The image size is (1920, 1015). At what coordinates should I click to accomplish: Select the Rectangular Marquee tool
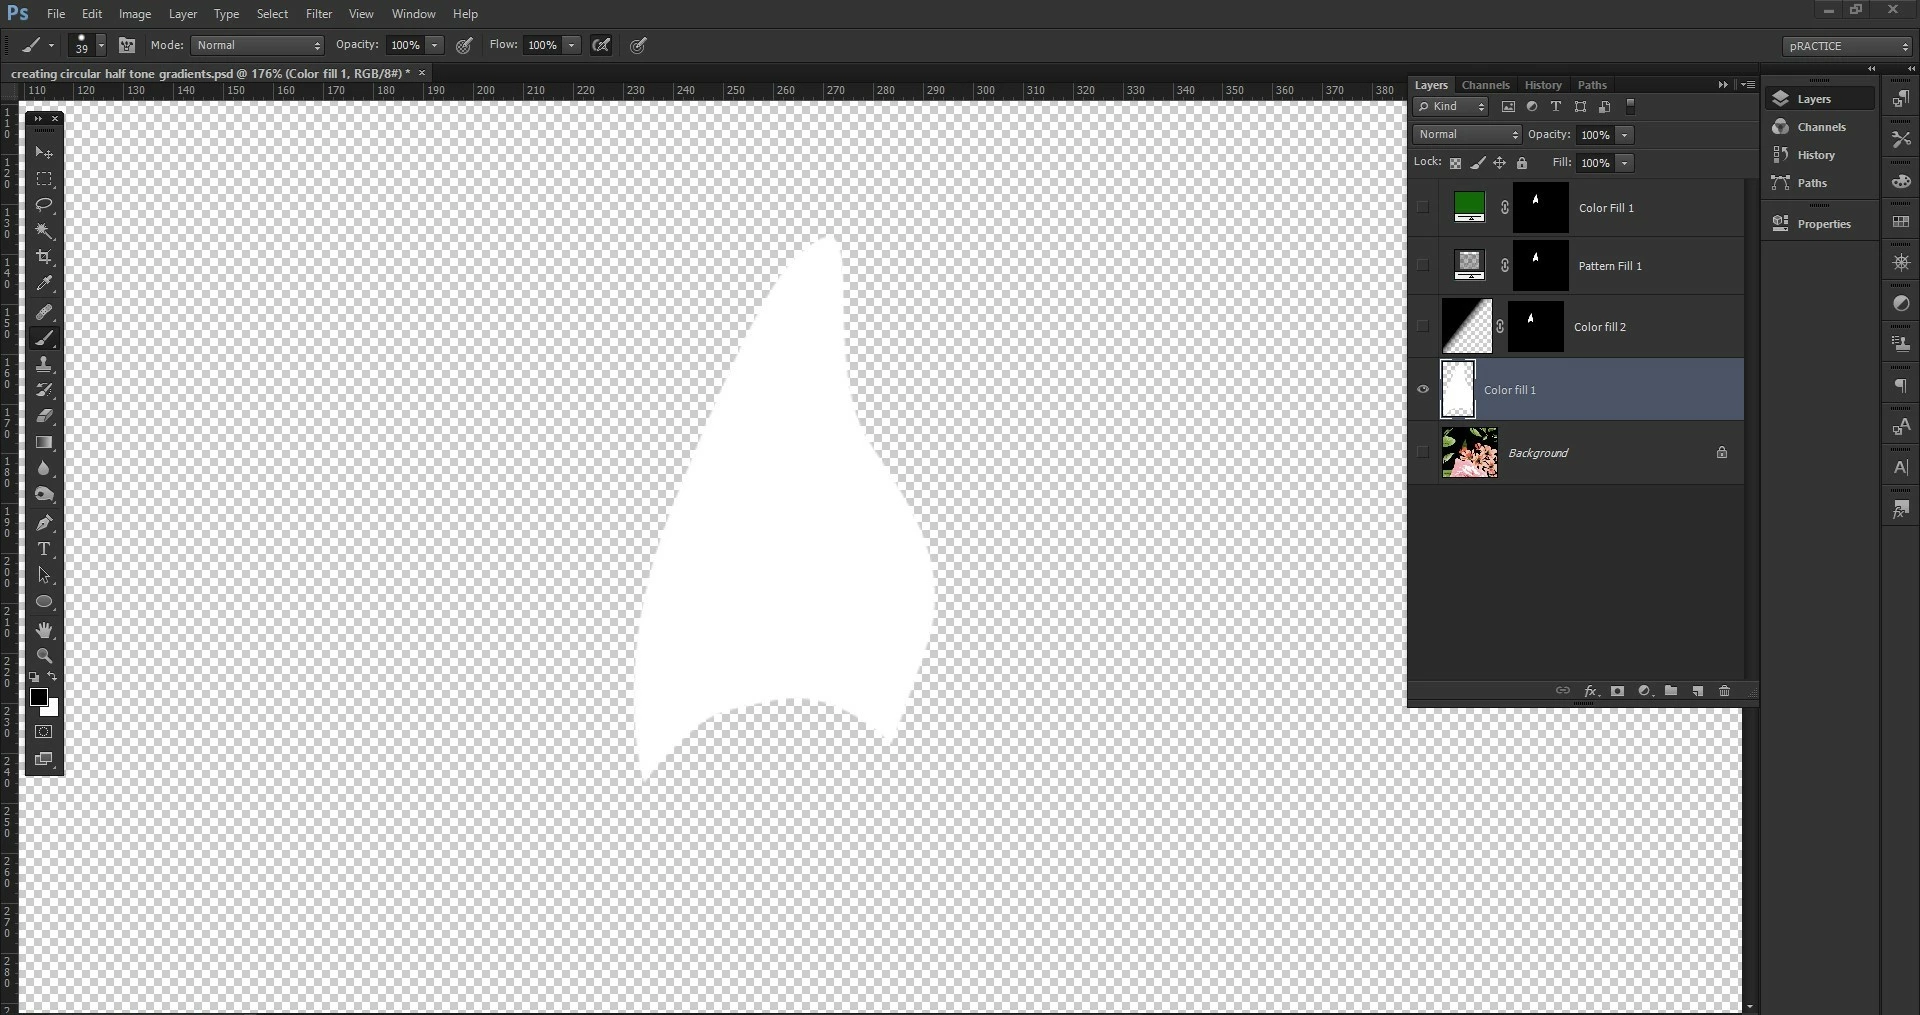(44, 179)
